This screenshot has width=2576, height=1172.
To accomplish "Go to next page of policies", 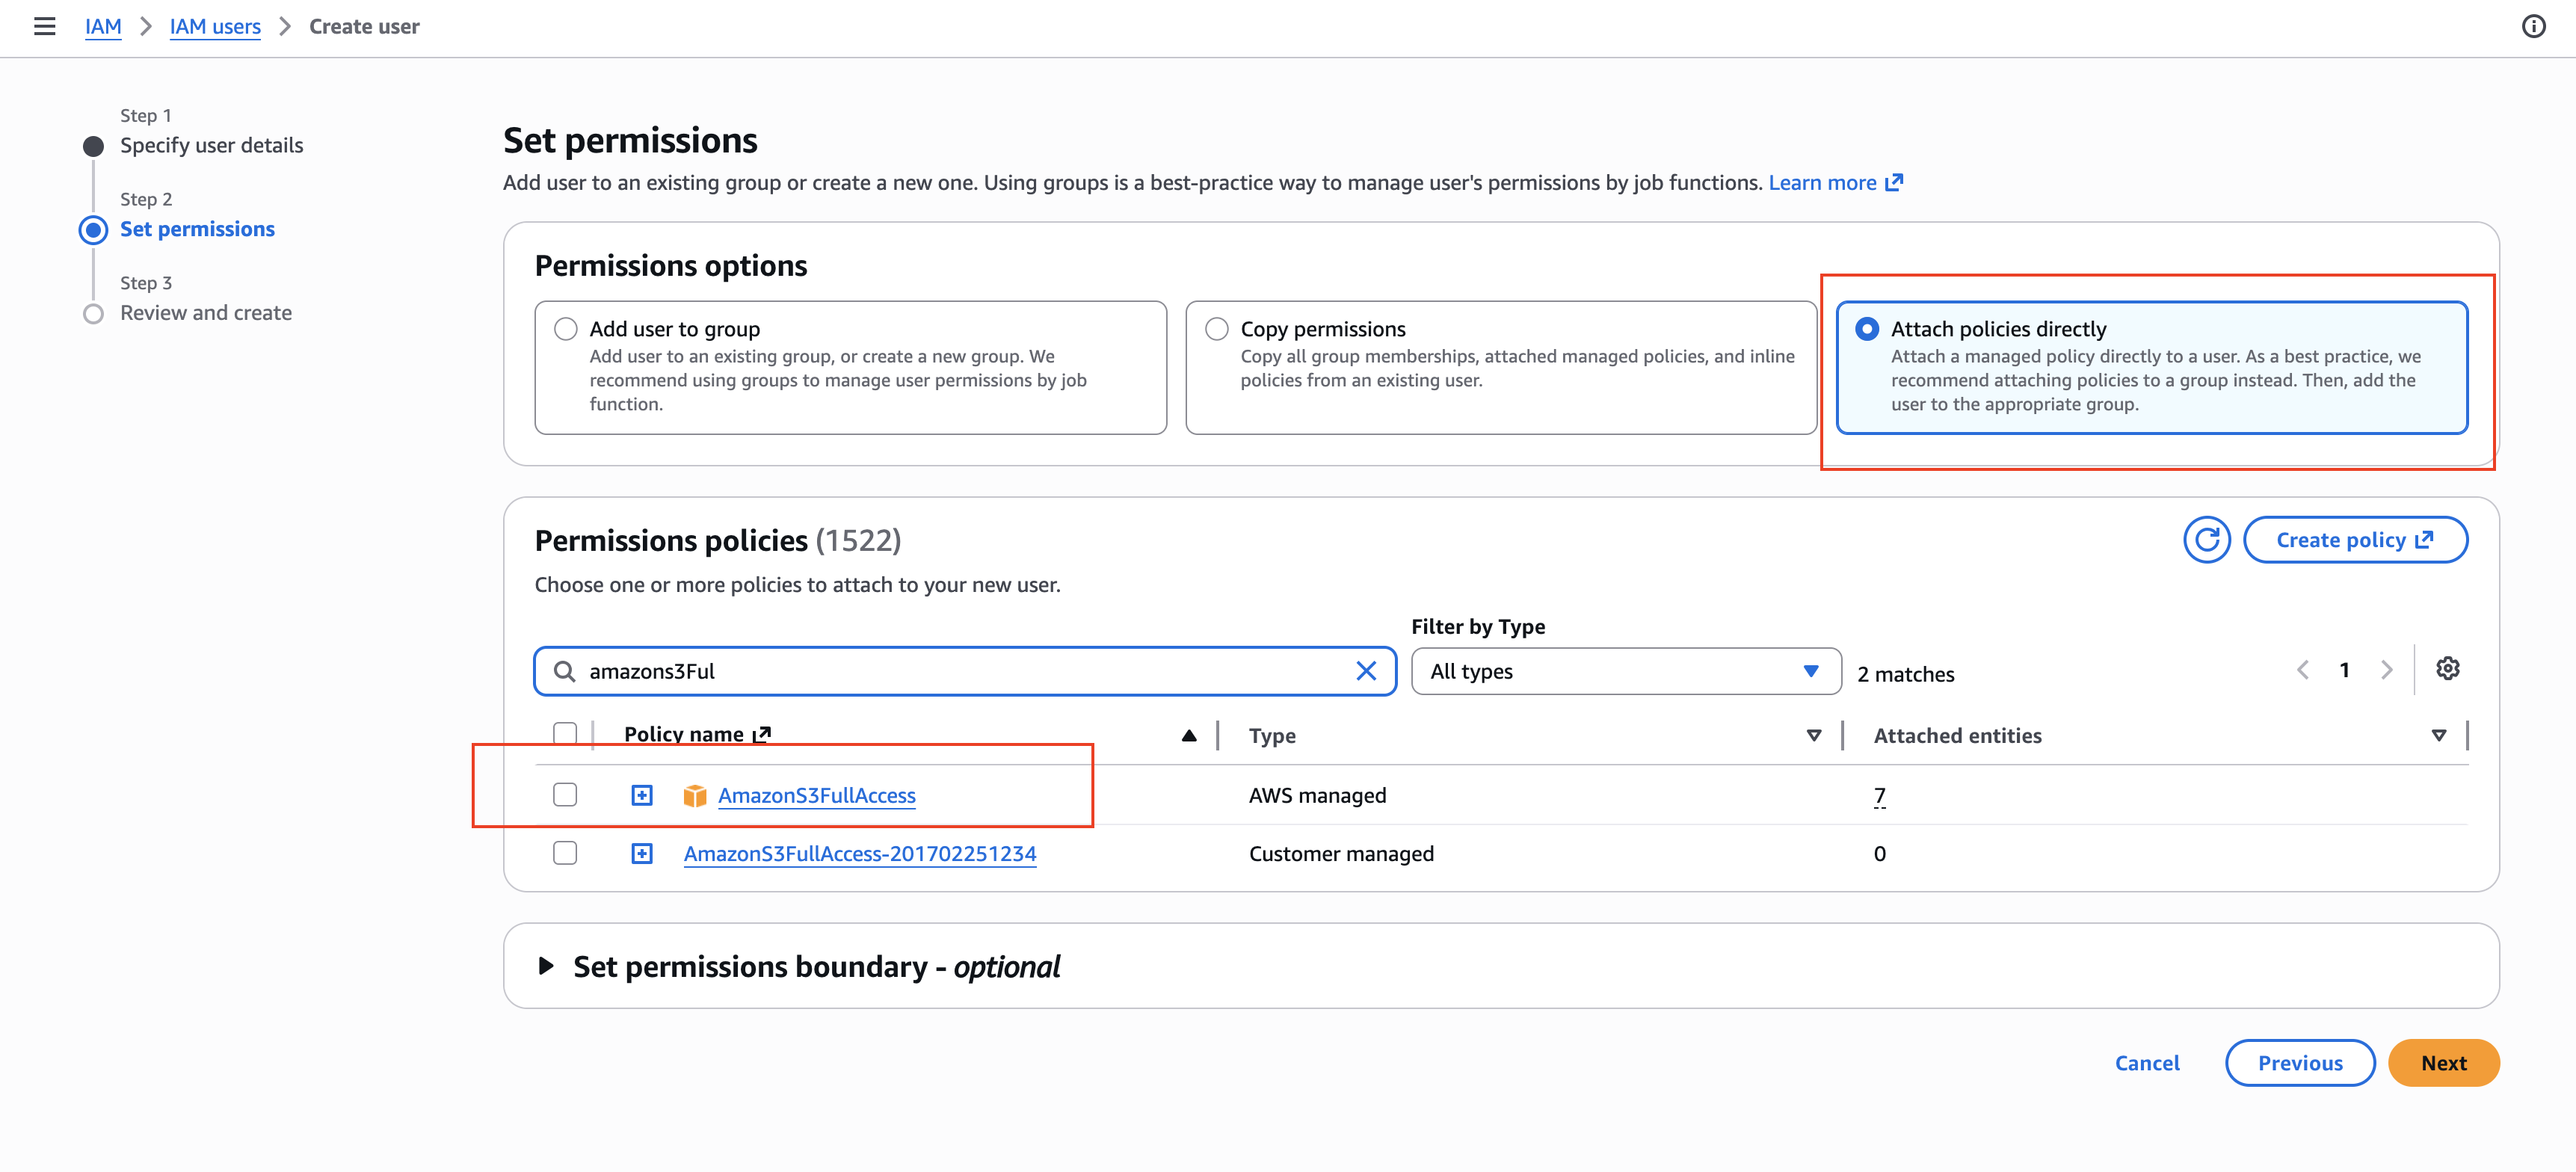I will tap(2386, 670).
